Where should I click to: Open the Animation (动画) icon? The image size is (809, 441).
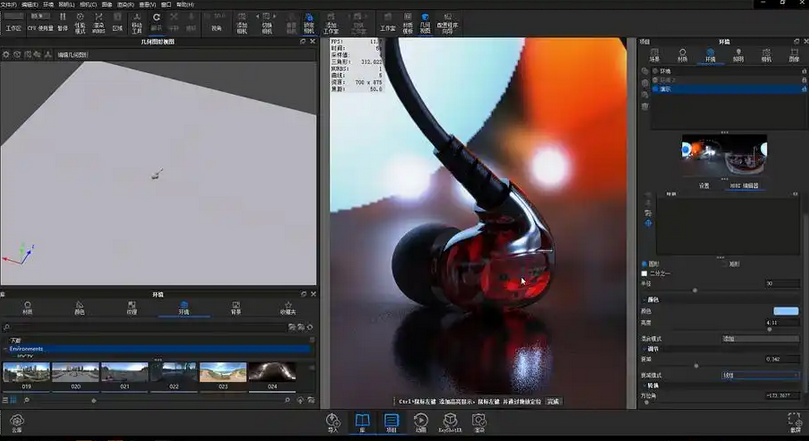click(x=420, y=421)
